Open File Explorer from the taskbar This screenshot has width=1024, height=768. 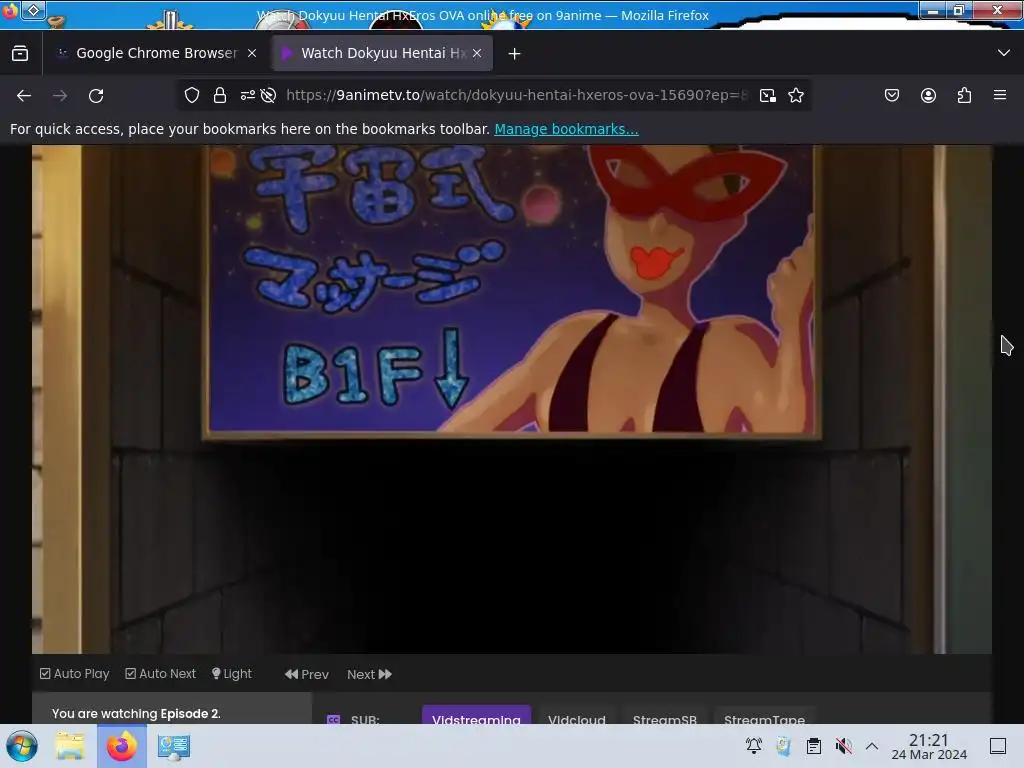pyautogui.click(x=70, y=746)
